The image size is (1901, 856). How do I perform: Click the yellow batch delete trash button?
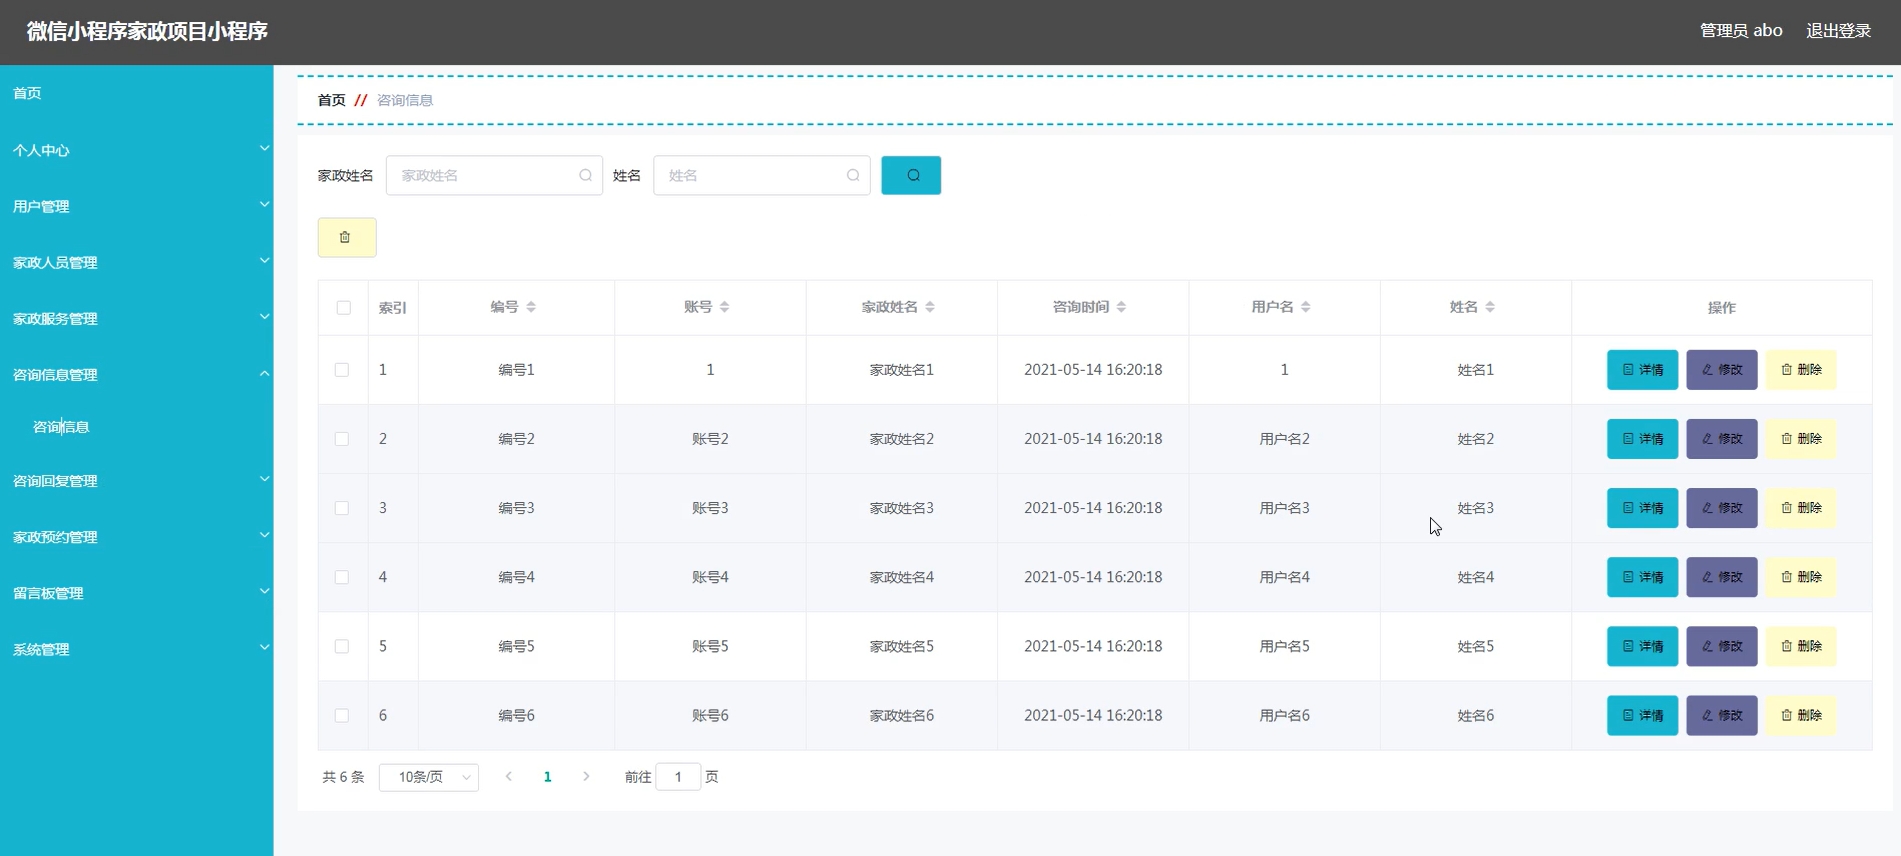pos(347,237)
